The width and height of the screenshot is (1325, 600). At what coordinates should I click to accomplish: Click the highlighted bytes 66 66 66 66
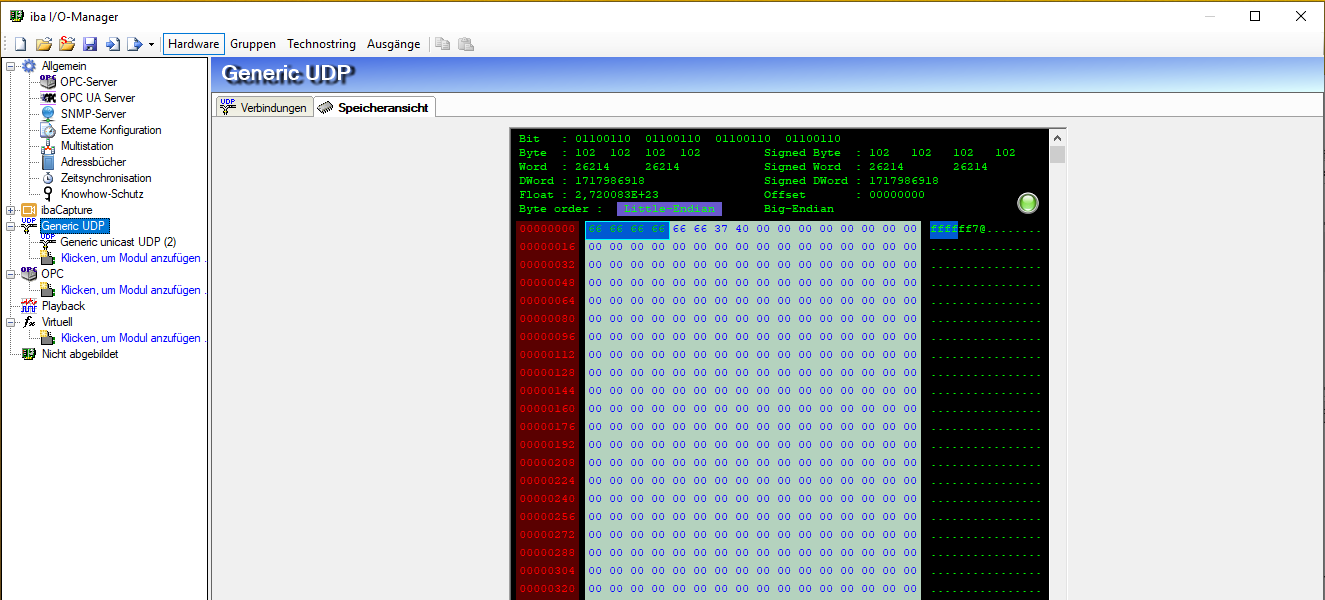(627, 229)
